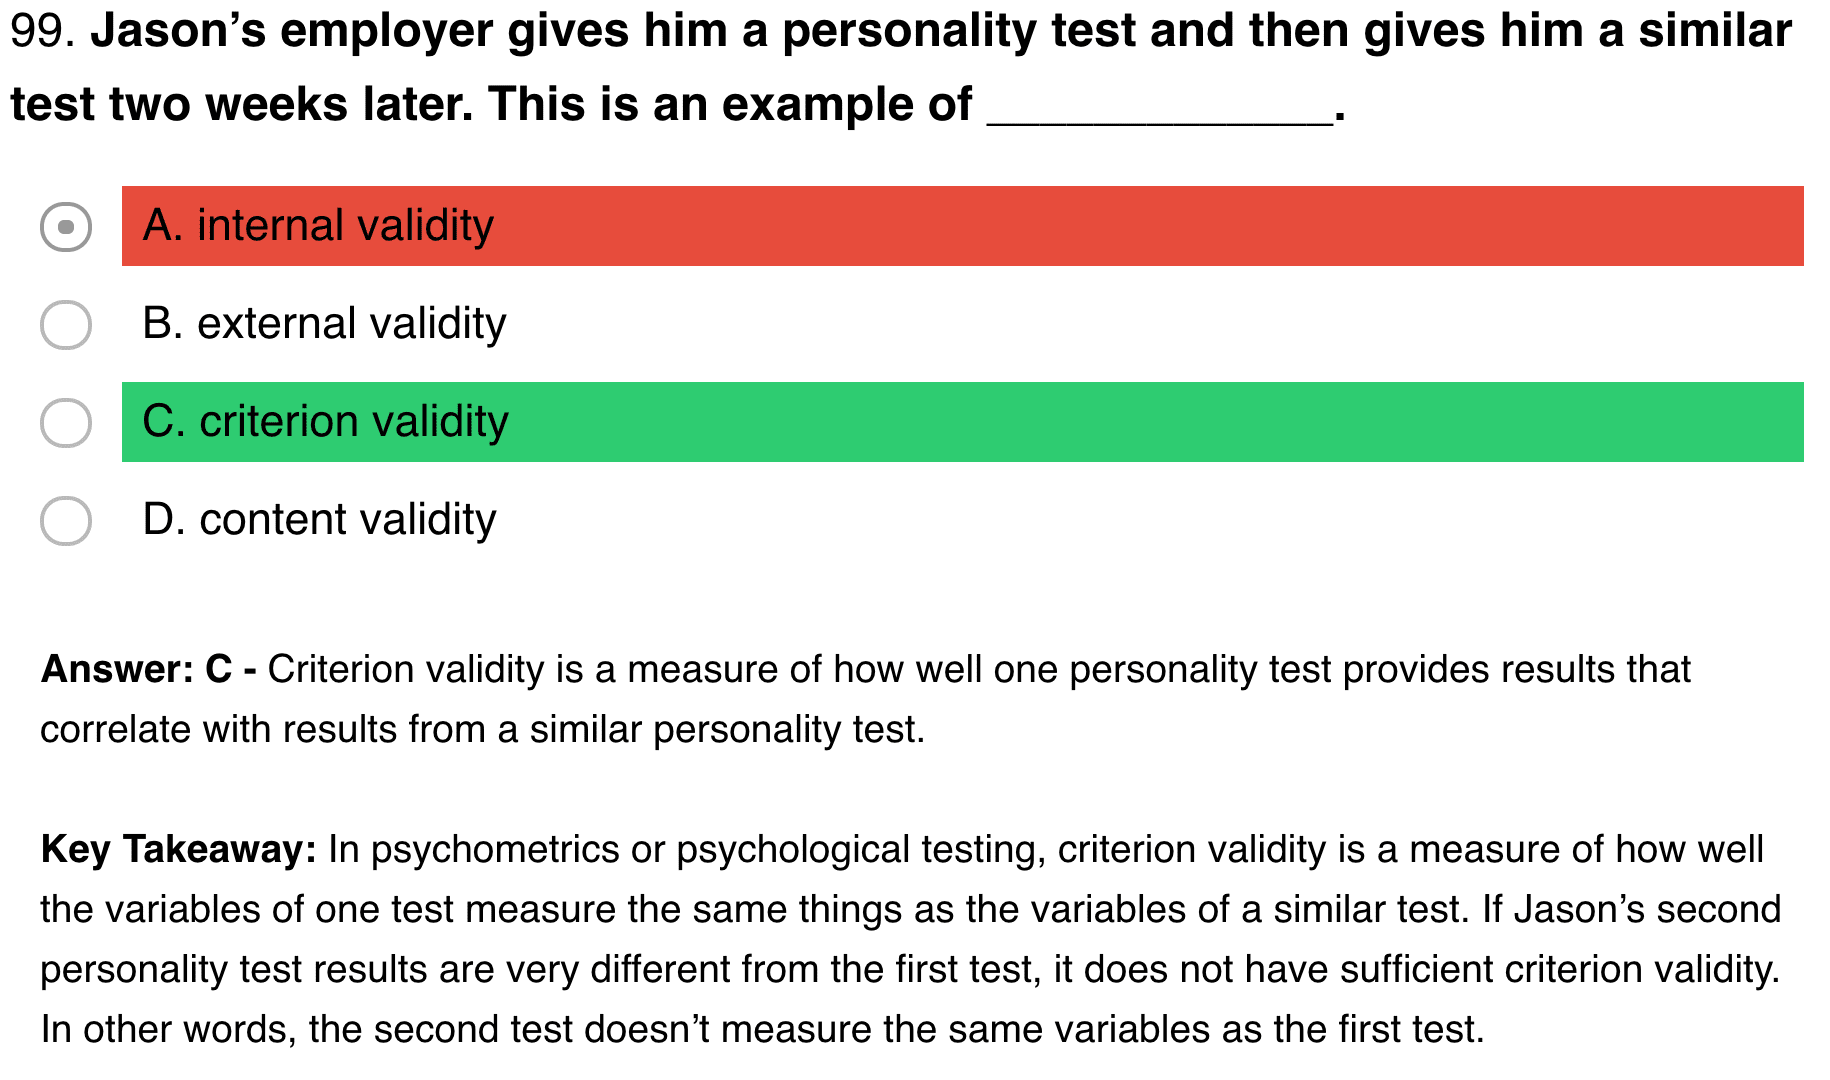Click the final sentence starting 'In other words'
1830x1080 pixels.
coord(762,1029)
